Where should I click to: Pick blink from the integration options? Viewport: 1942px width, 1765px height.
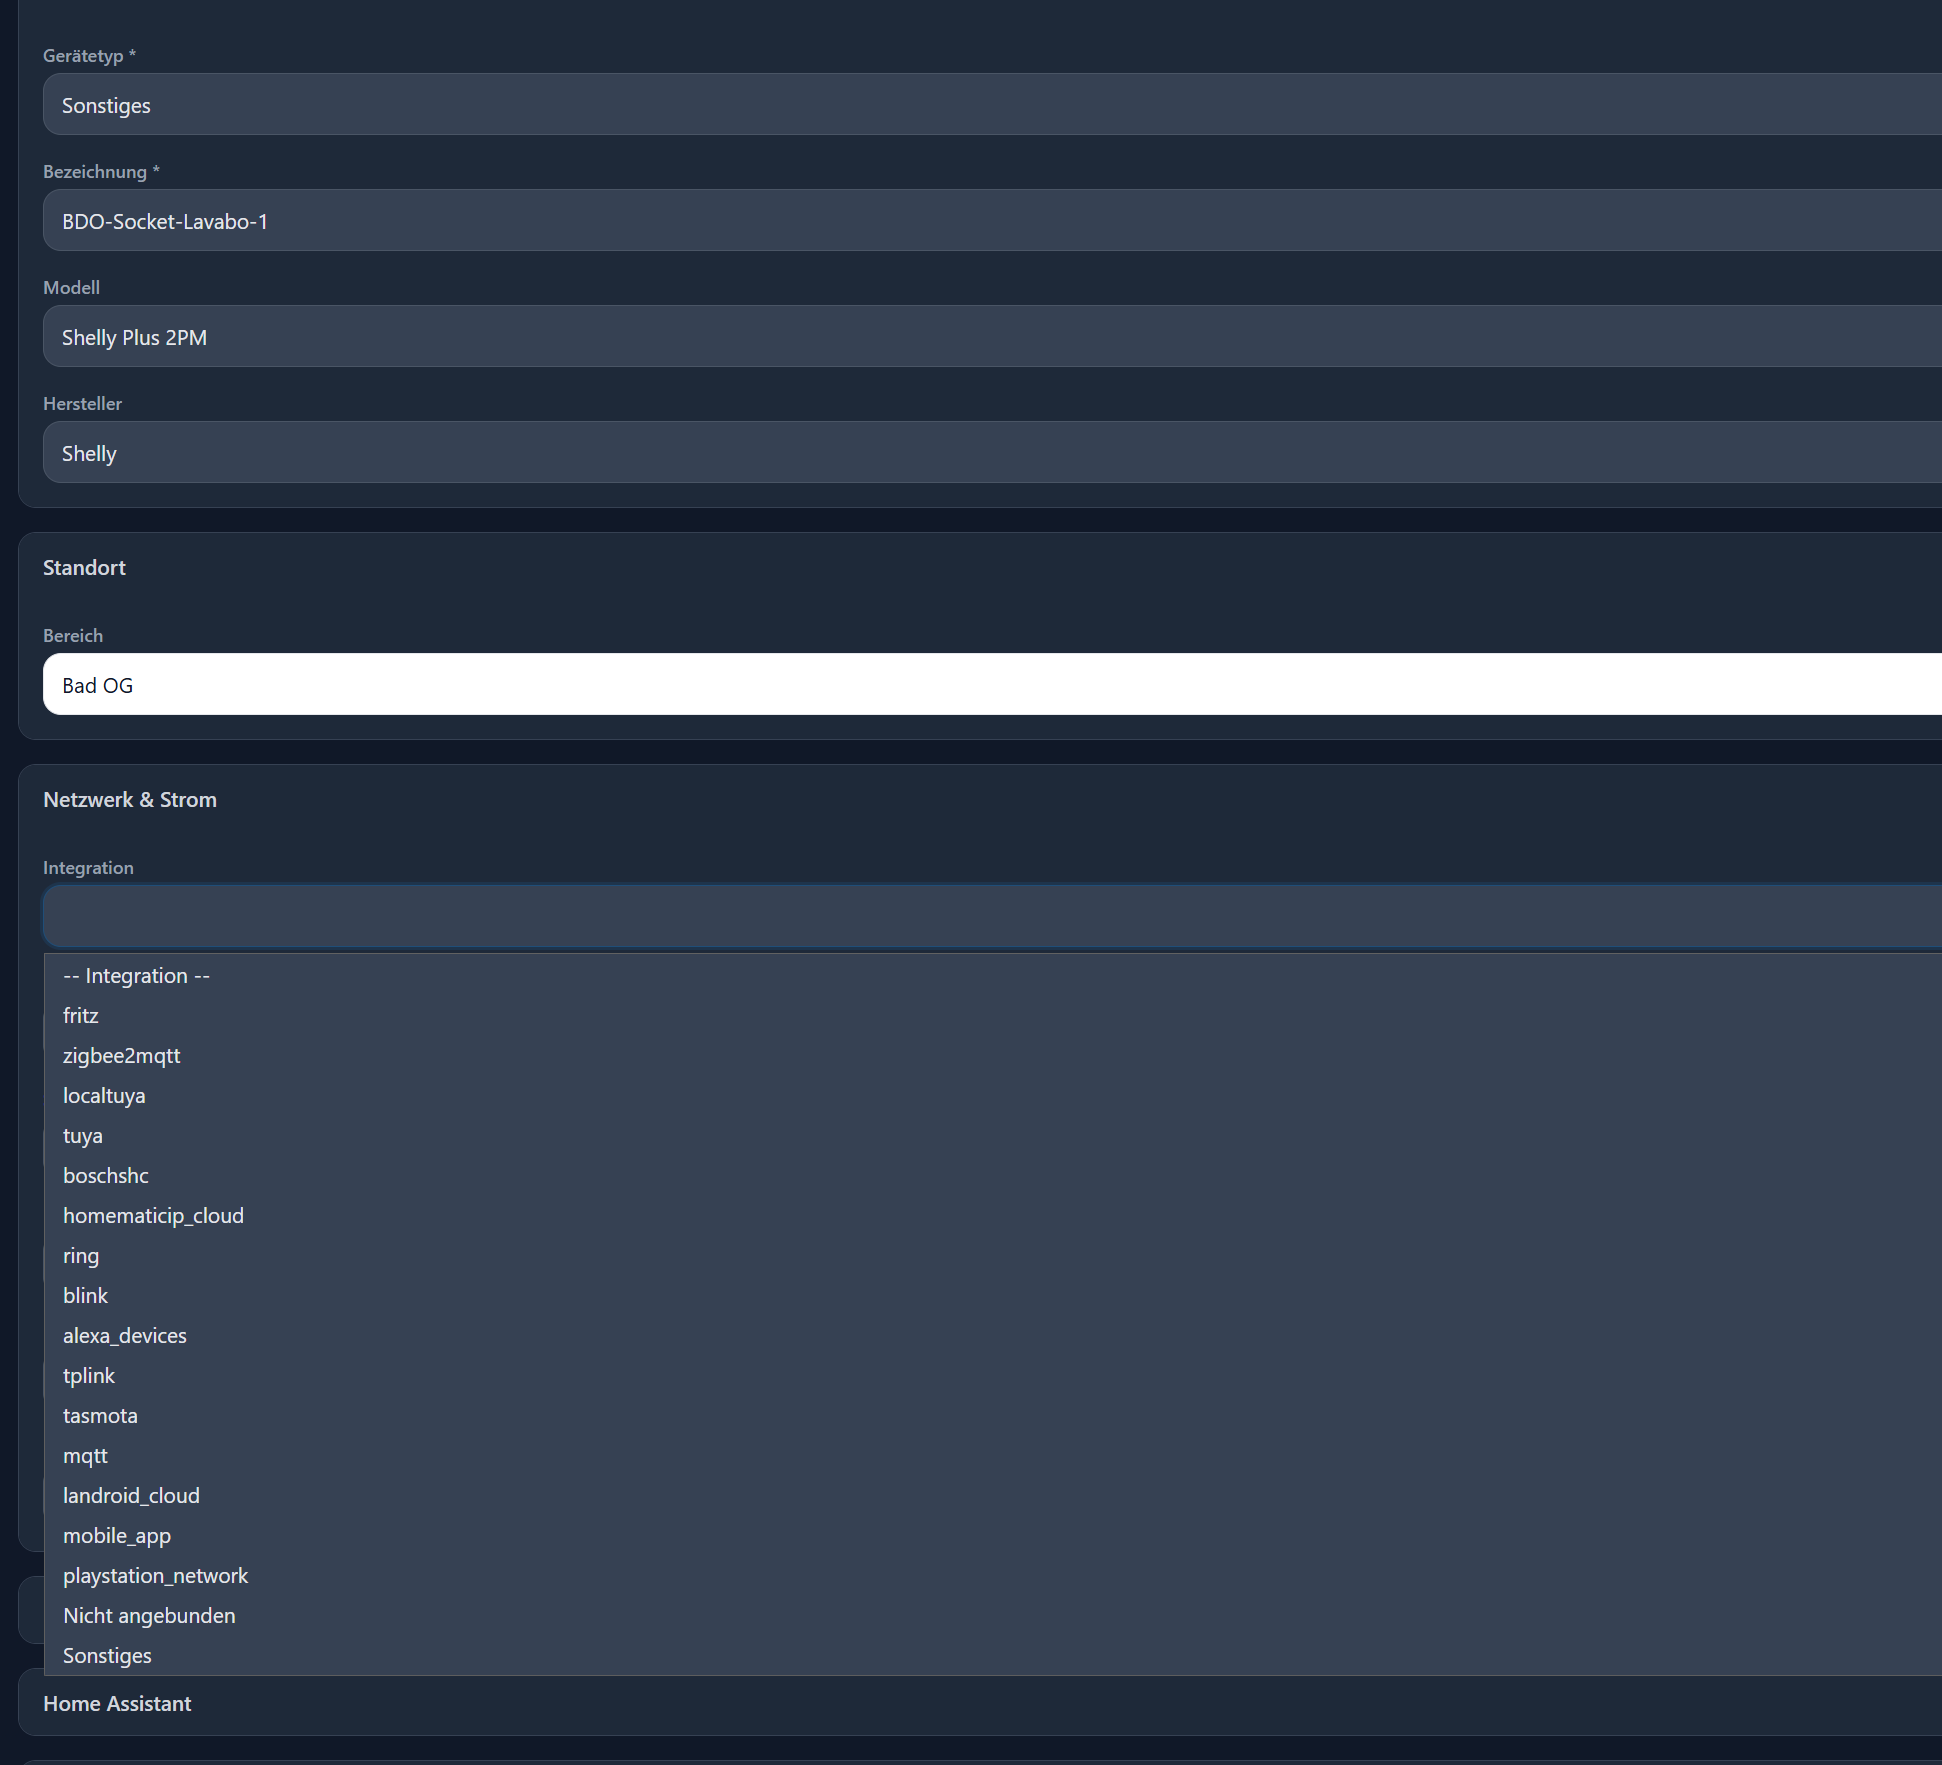coord(85,1296)
